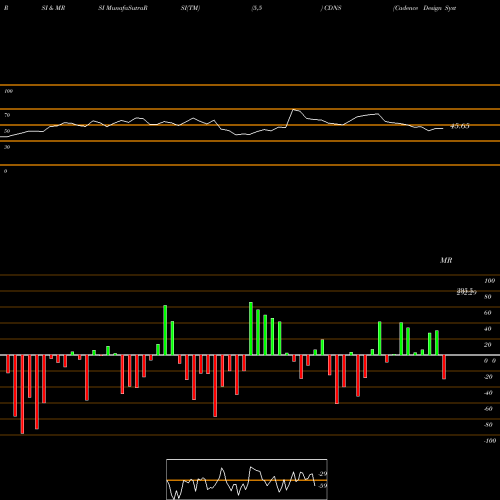
Task: Click the (5,5 parameters text in header
Action: 257,8
